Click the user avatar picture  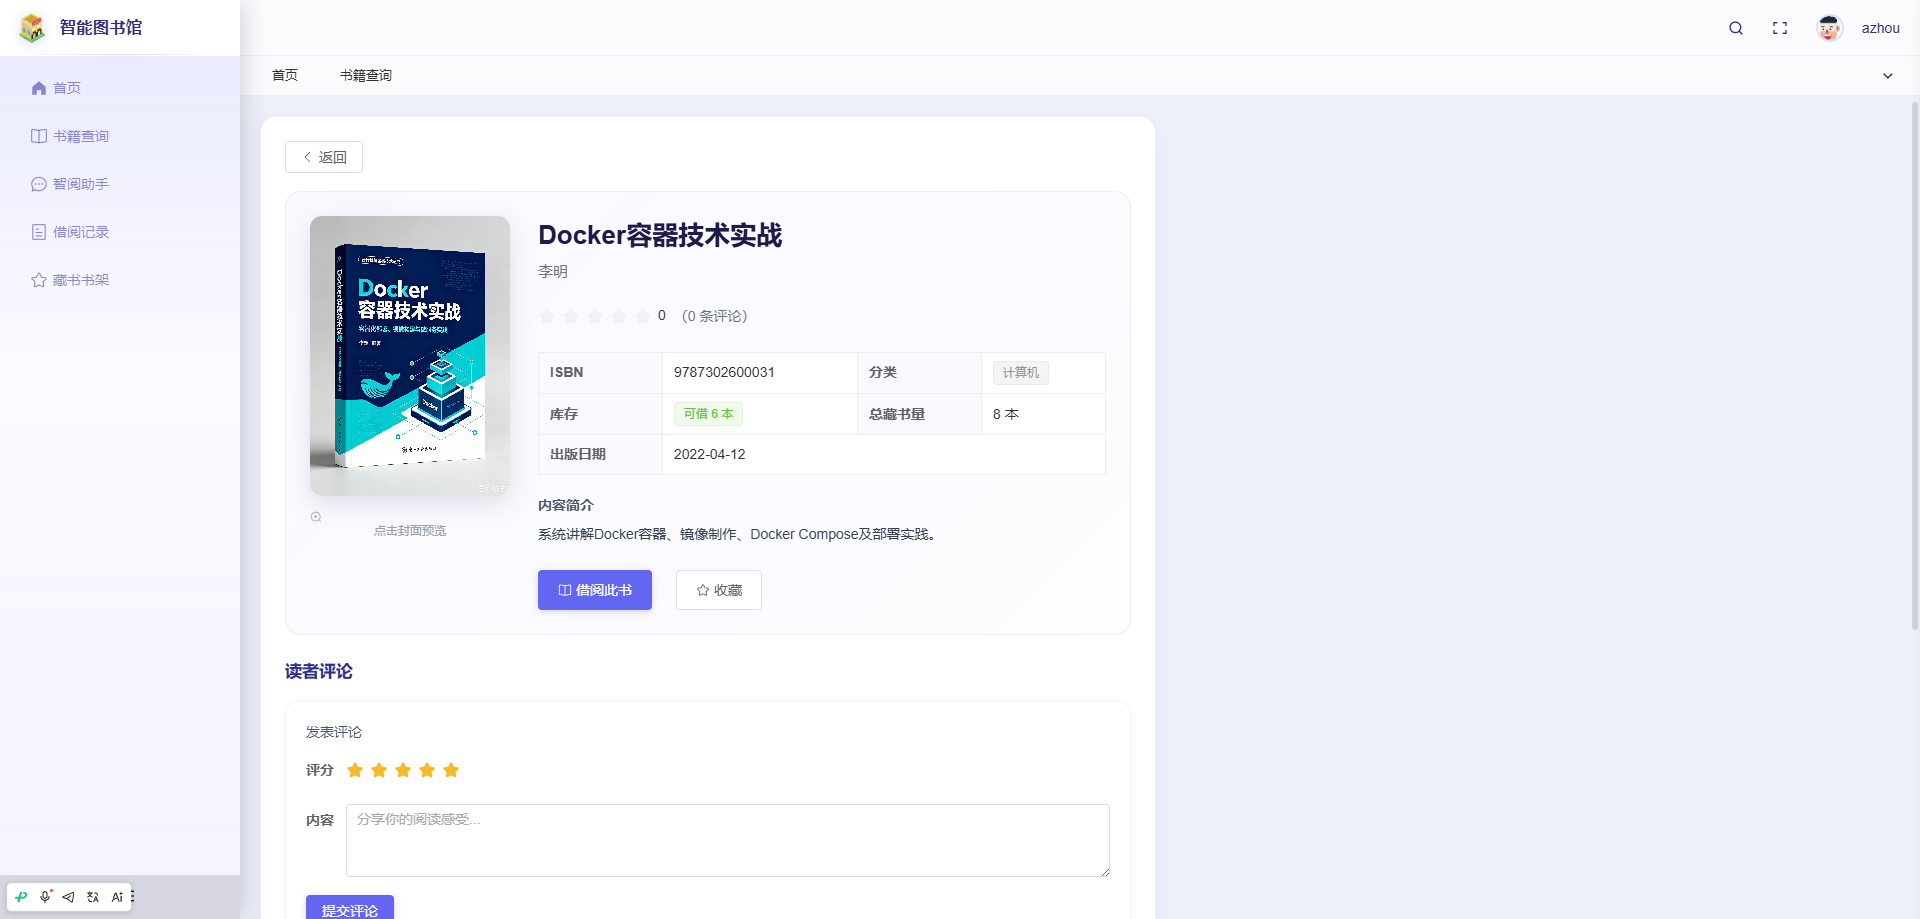tap(1830, 28)
